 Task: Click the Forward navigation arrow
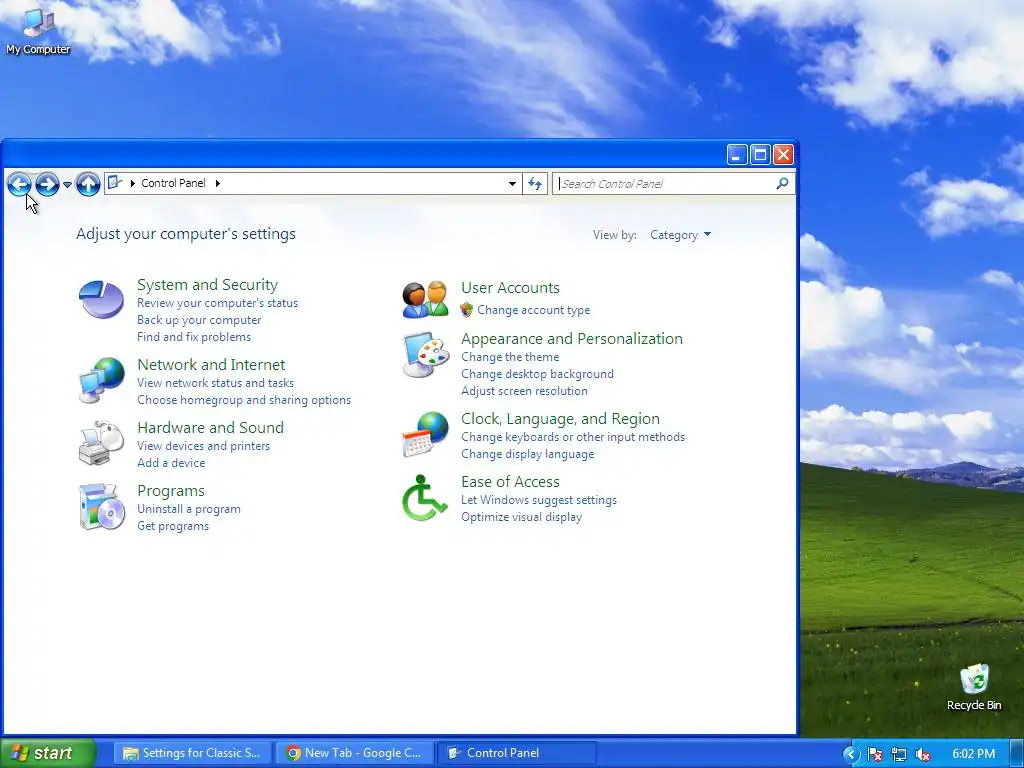point(47,184)
